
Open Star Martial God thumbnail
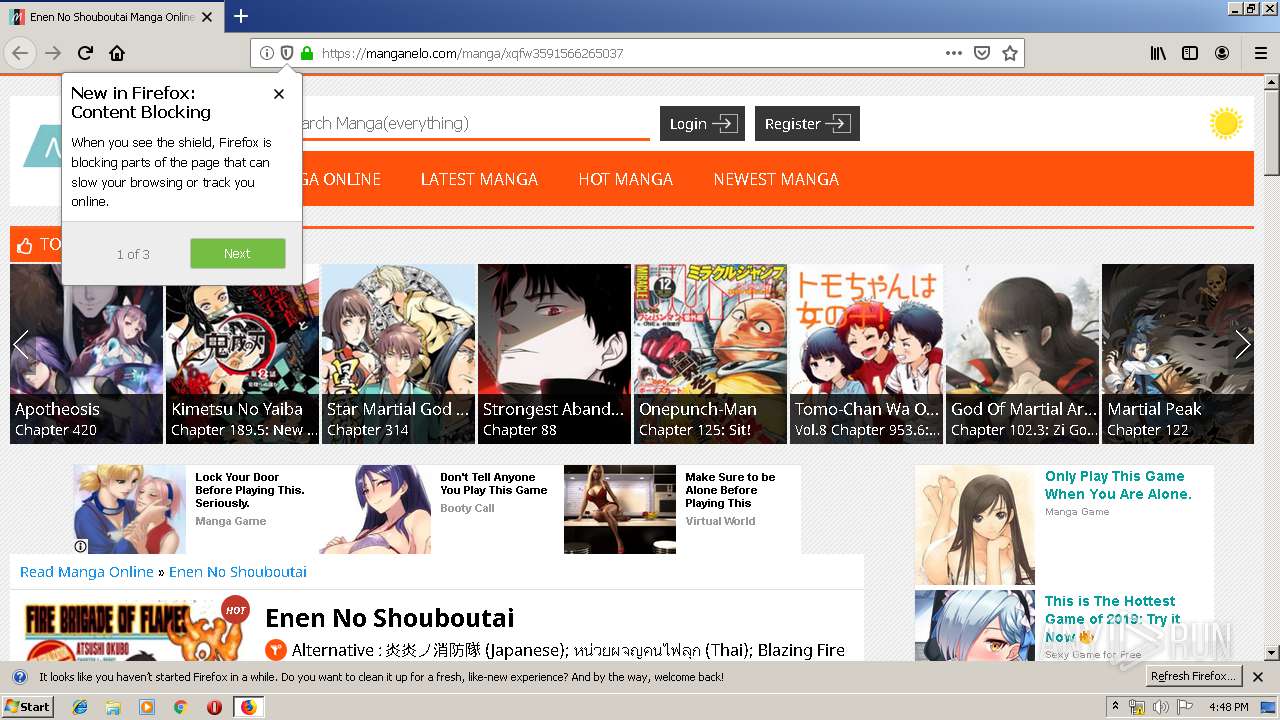(x=398, y=353)
